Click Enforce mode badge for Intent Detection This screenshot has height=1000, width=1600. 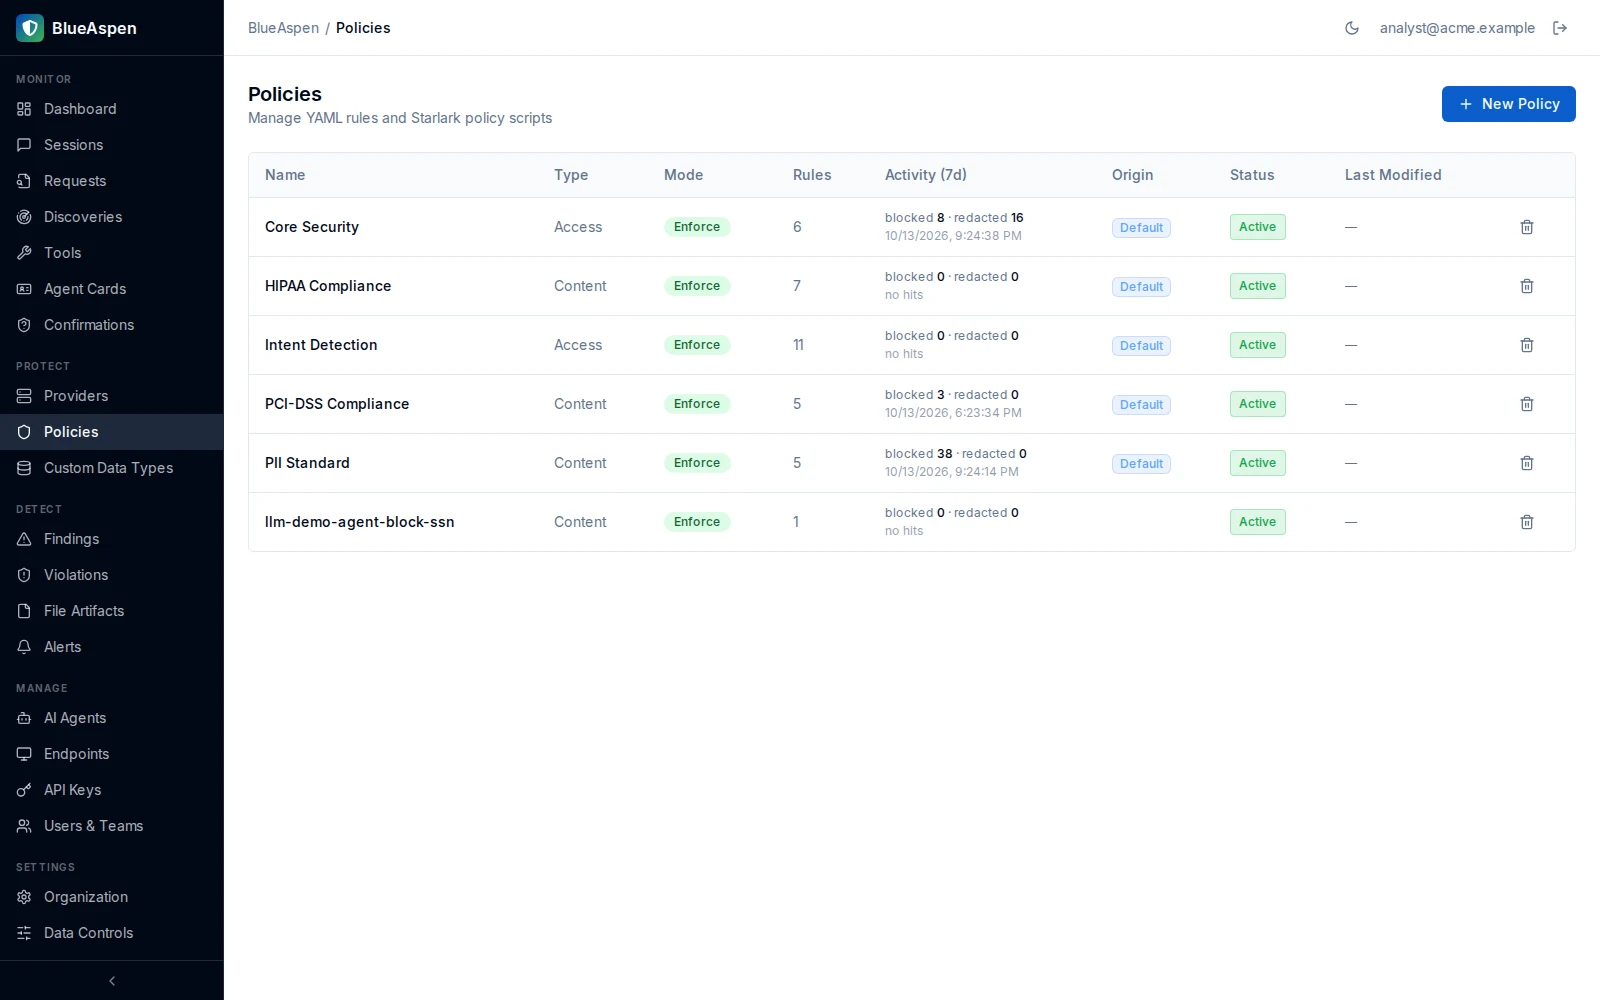(697, 345)
